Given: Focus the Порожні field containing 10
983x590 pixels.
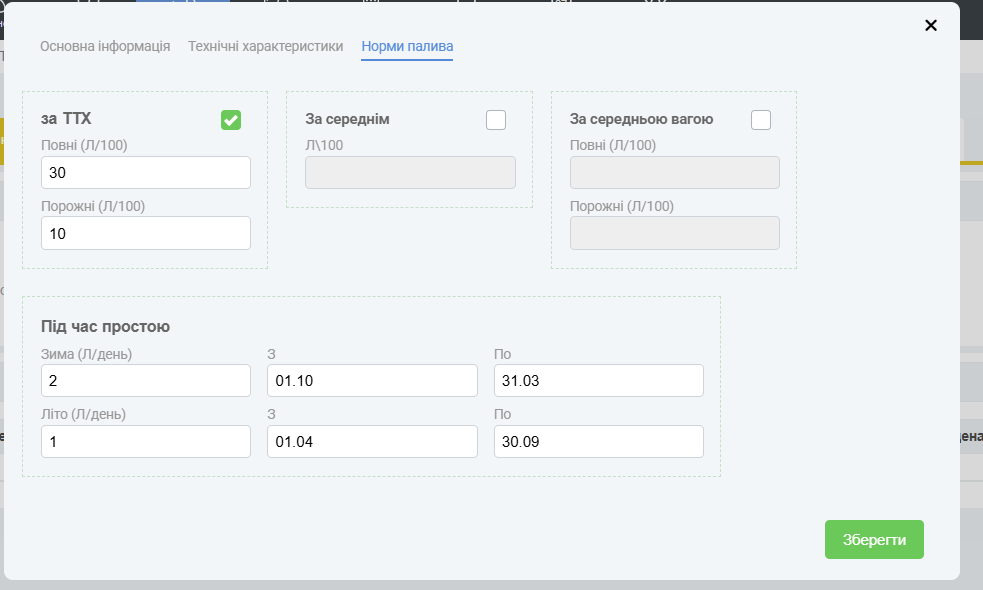Looking at the screenshot, I should 146,233.
